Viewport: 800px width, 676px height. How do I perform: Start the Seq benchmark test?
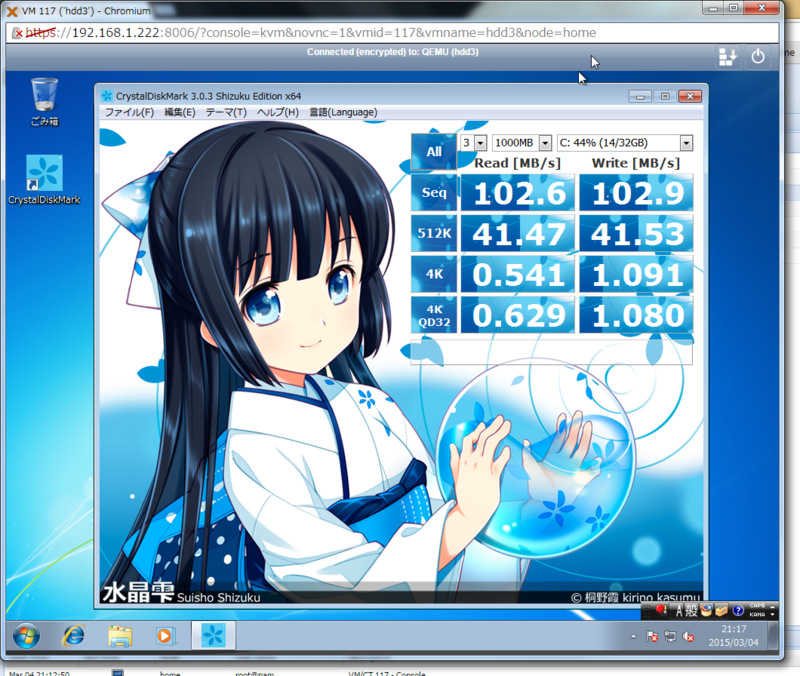pyautogui.click(x=434, y=192)
